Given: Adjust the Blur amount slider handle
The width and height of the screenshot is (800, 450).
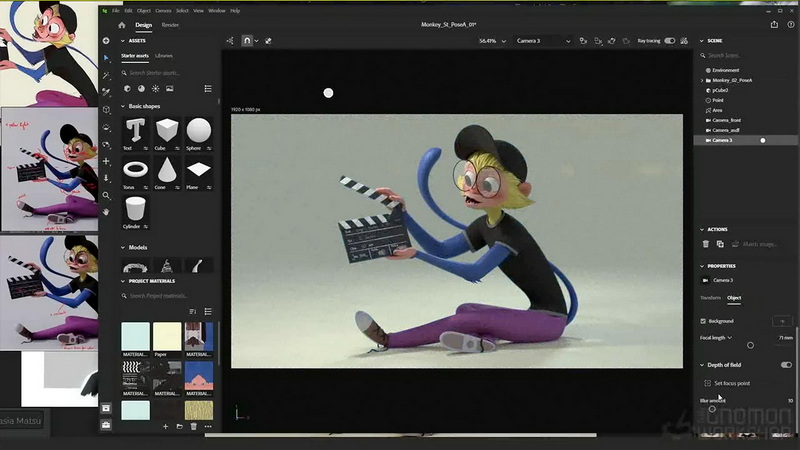Looking at the screenshot, I should pos(712,409).
